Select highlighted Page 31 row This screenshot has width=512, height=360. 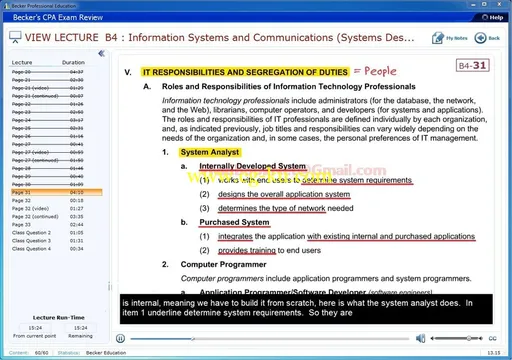pos(57,192)
